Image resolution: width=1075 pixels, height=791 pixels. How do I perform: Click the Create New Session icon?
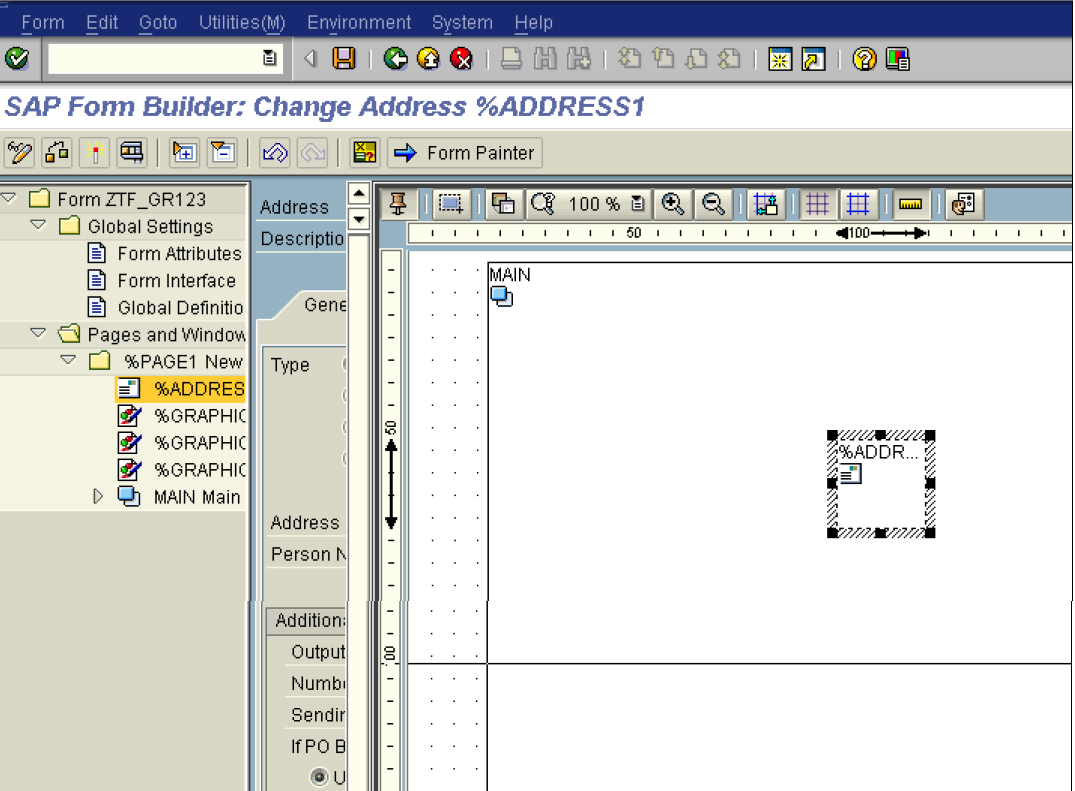tap(780, 59)
